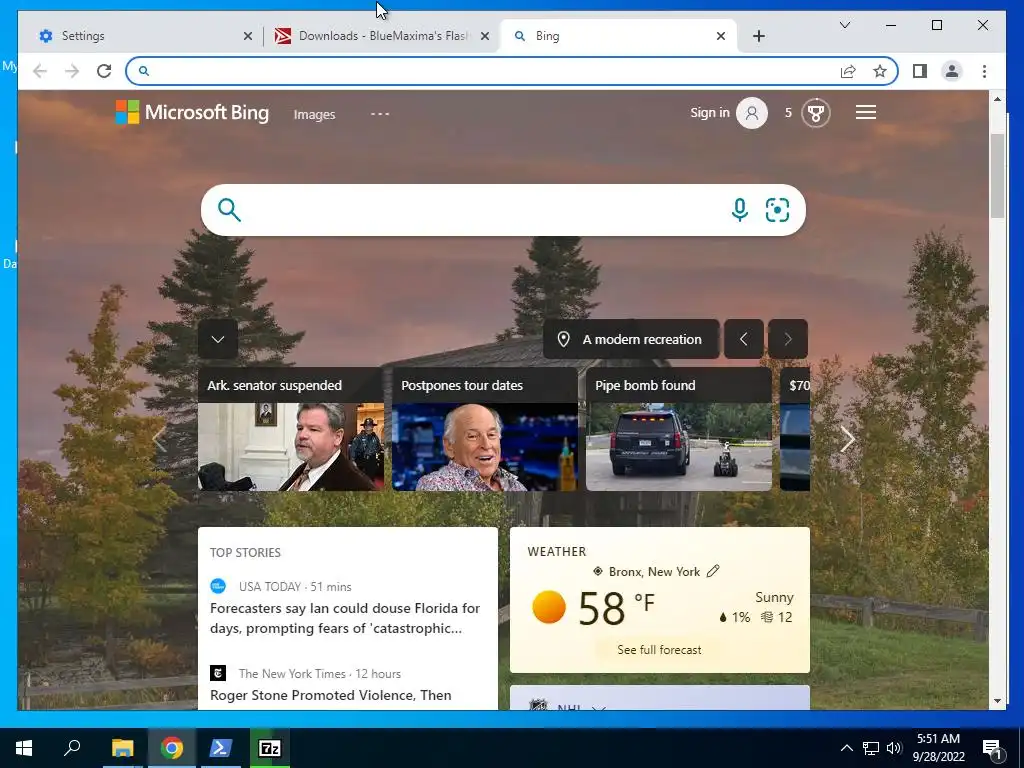
Task: Click the Sign in avatar icon
Action: click(x=752, y=113)
